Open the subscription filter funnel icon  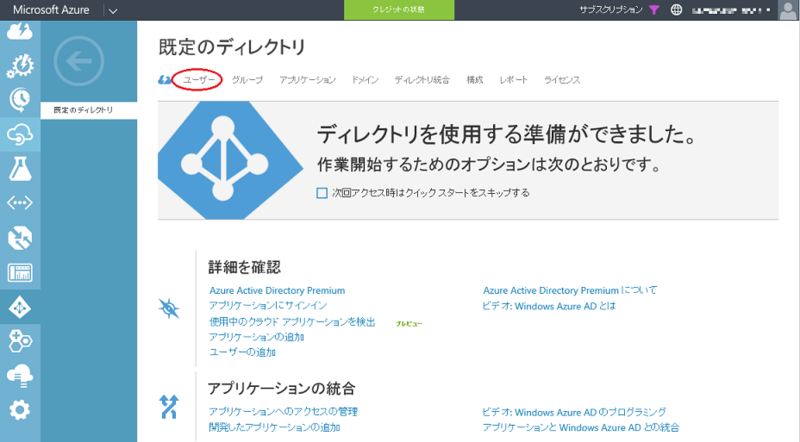(x=654, y=10)
